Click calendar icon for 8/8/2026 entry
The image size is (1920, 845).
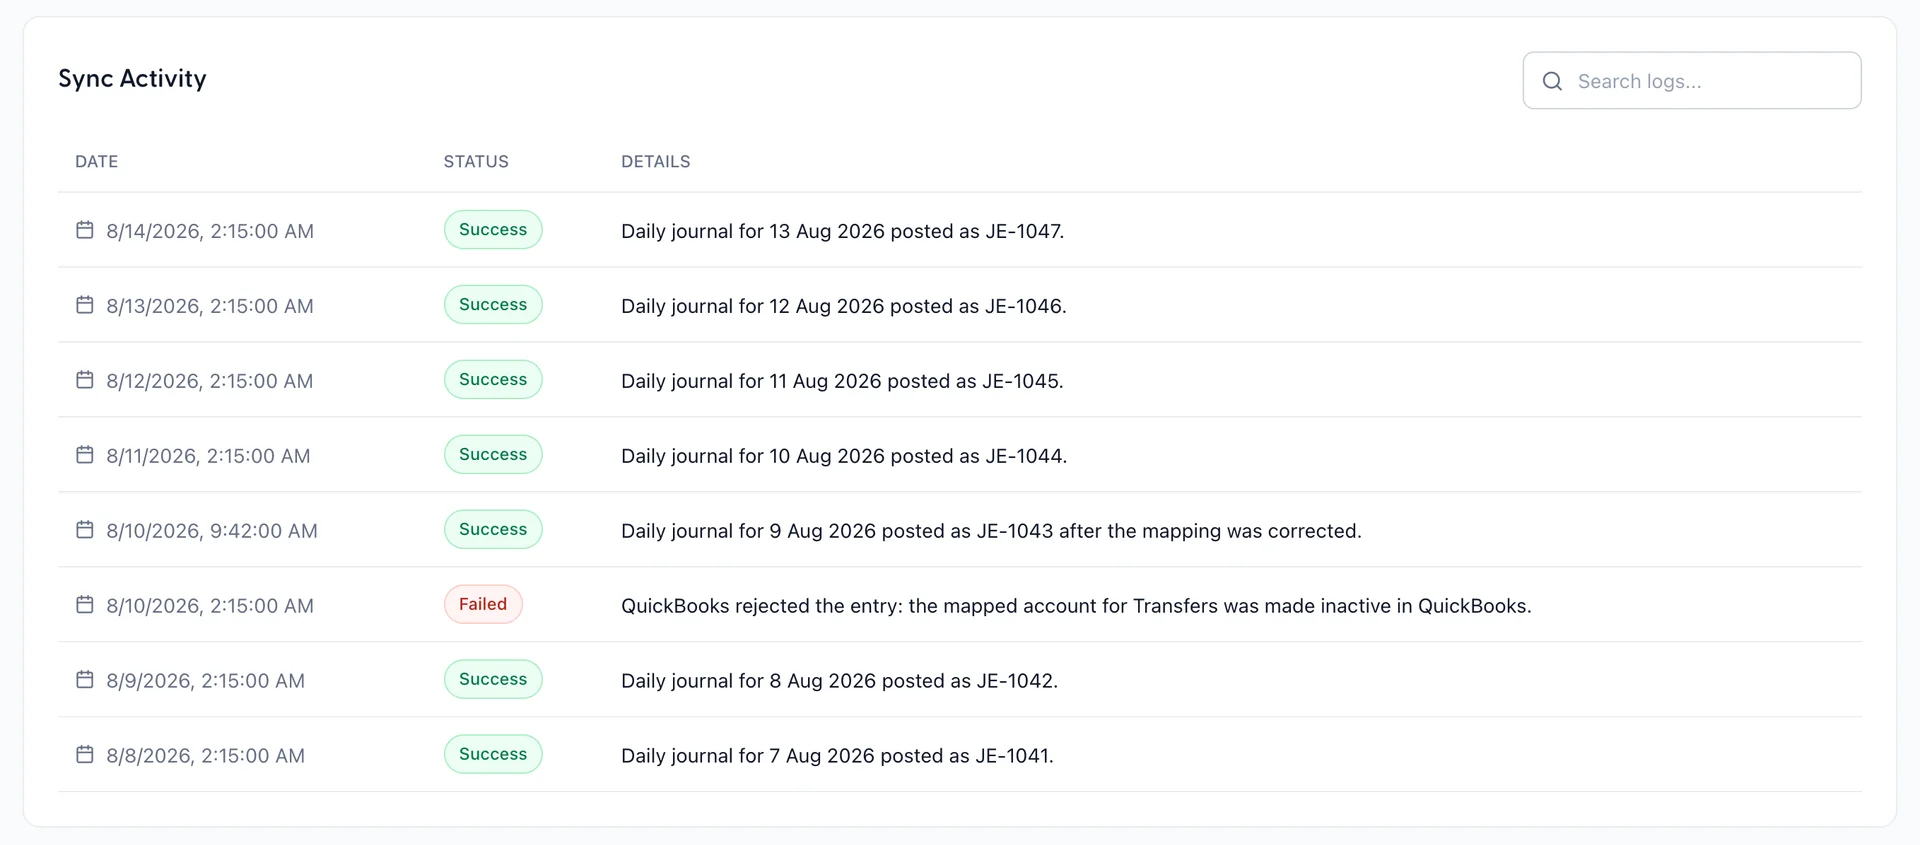pyautogui.click(x=85, y=755)
